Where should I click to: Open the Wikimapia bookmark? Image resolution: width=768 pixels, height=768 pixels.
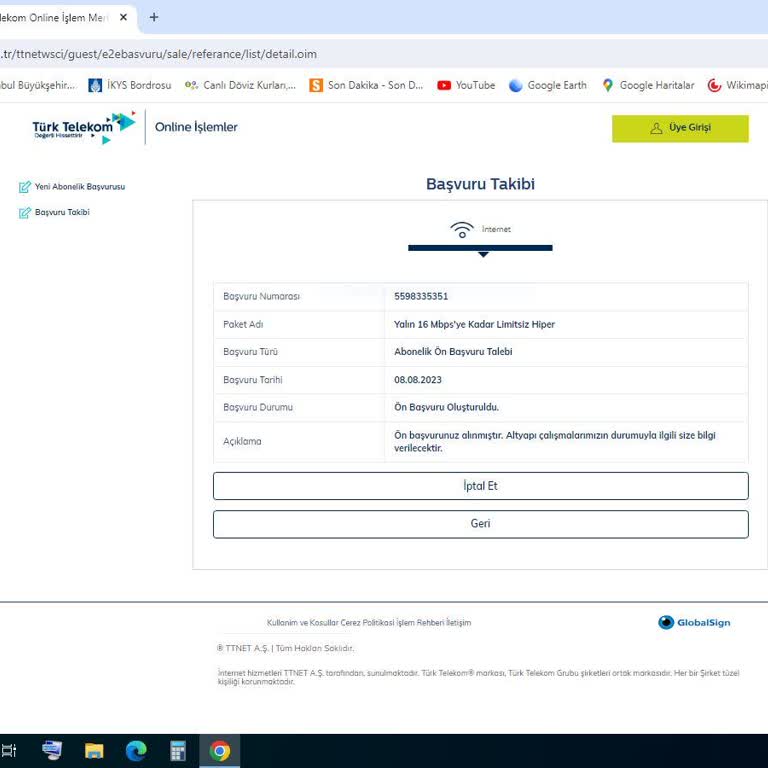click(737, 85)
